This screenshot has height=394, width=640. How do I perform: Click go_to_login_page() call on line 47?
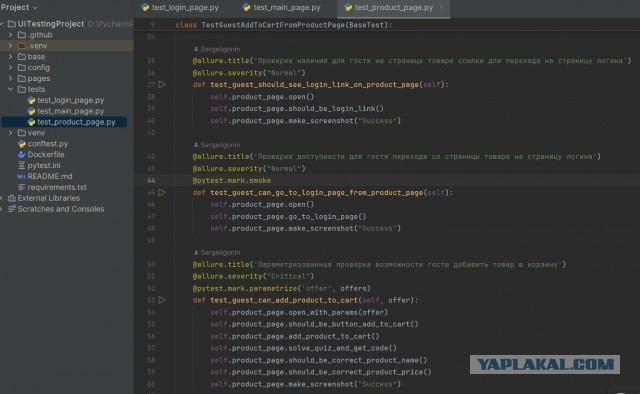327,216
